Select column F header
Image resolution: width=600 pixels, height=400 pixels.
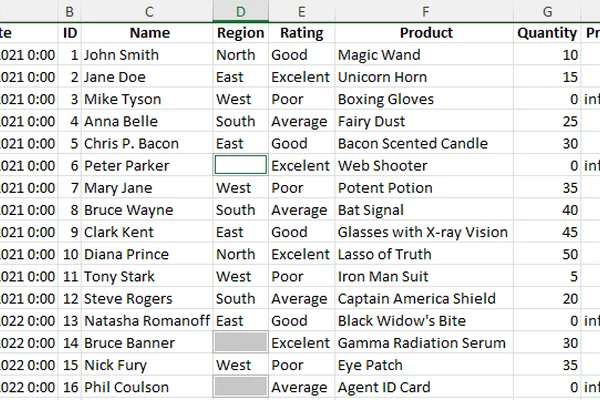point(424,11)
